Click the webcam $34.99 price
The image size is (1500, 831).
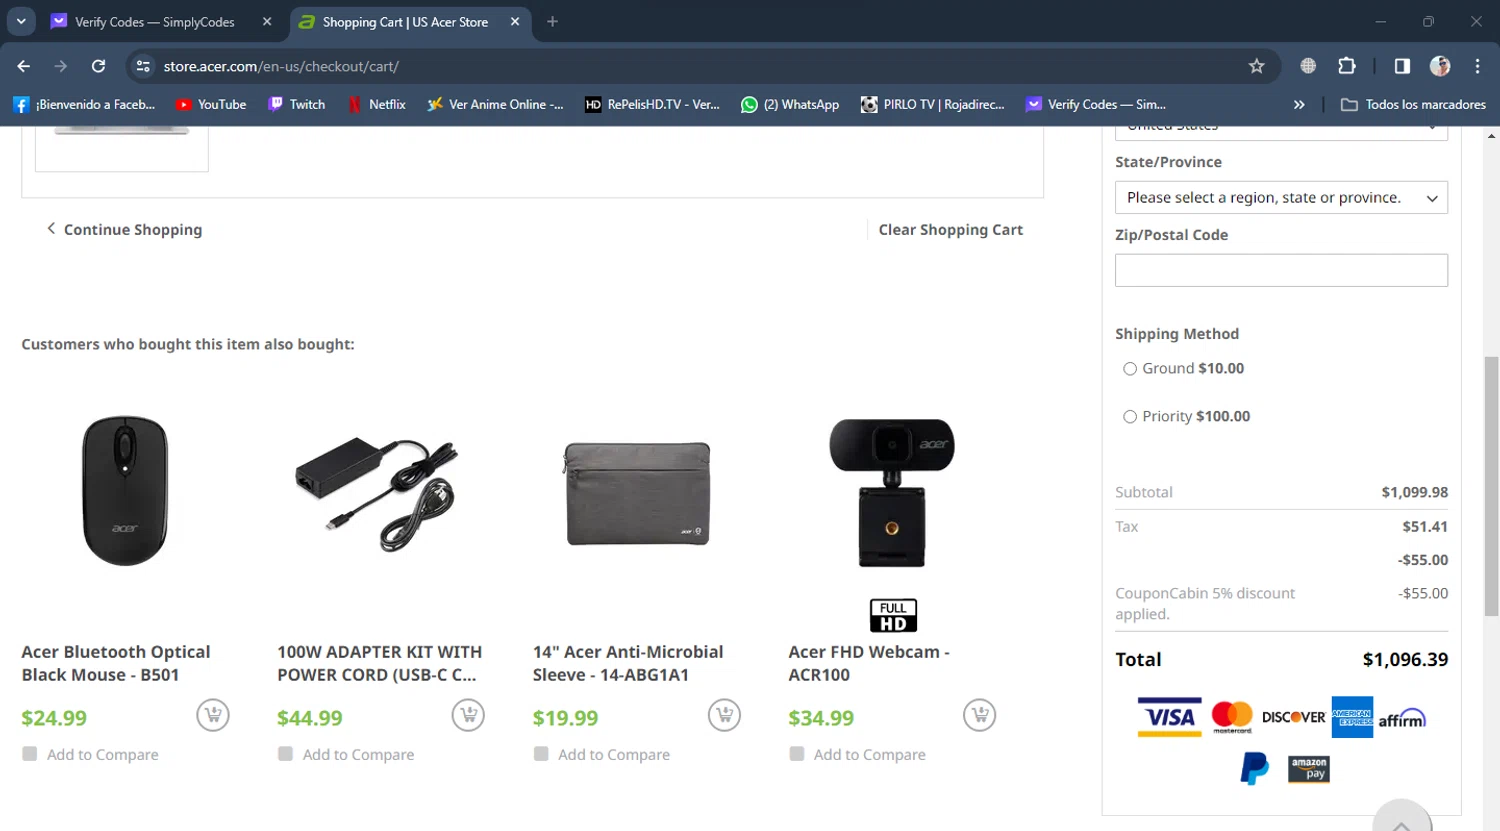coord(821,718)
